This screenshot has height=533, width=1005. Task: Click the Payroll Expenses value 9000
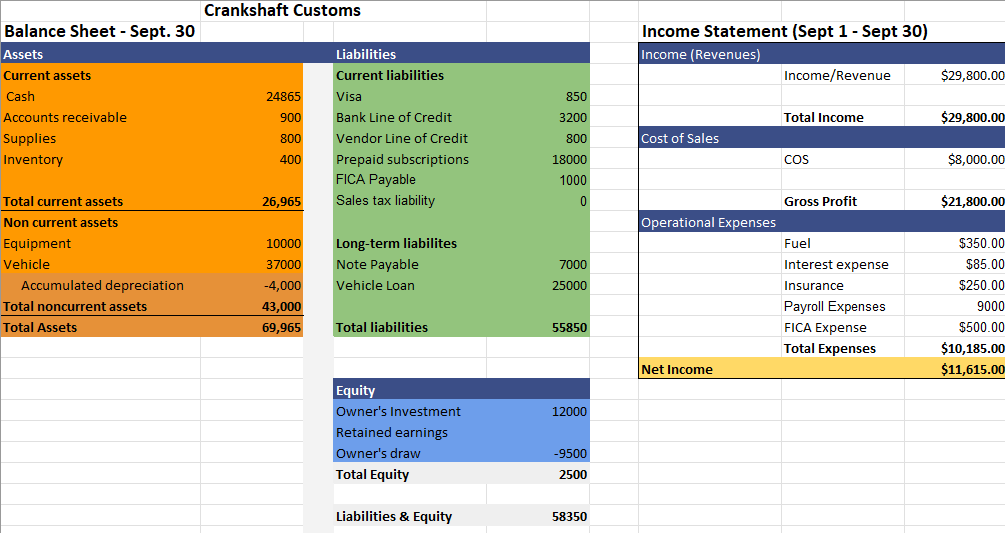(x=990, y=307)
